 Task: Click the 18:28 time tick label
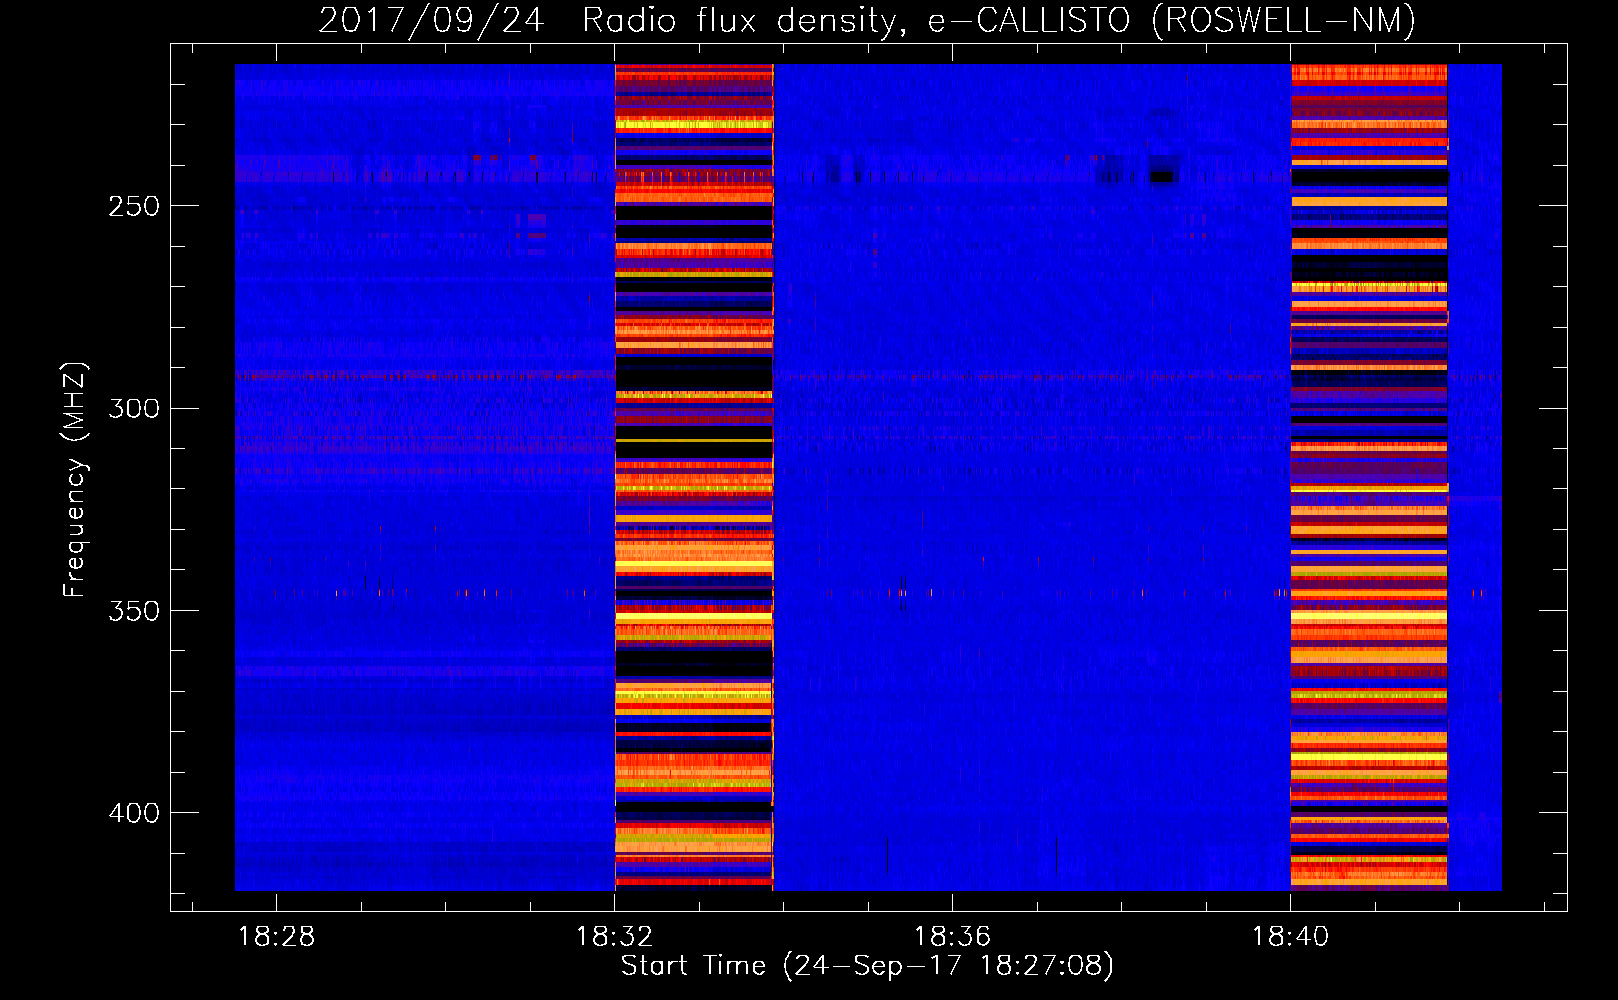point(276,936)
